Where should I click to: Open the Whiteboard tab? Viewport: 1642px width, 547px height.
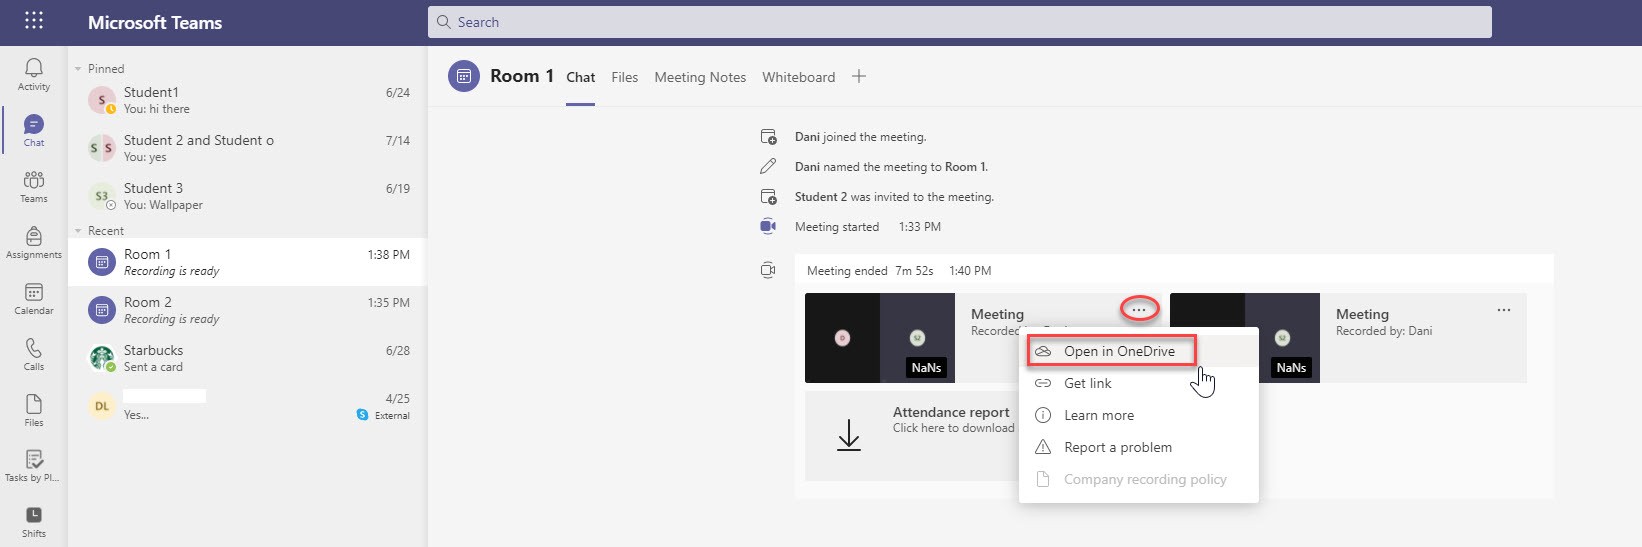[x=798, y=77]
